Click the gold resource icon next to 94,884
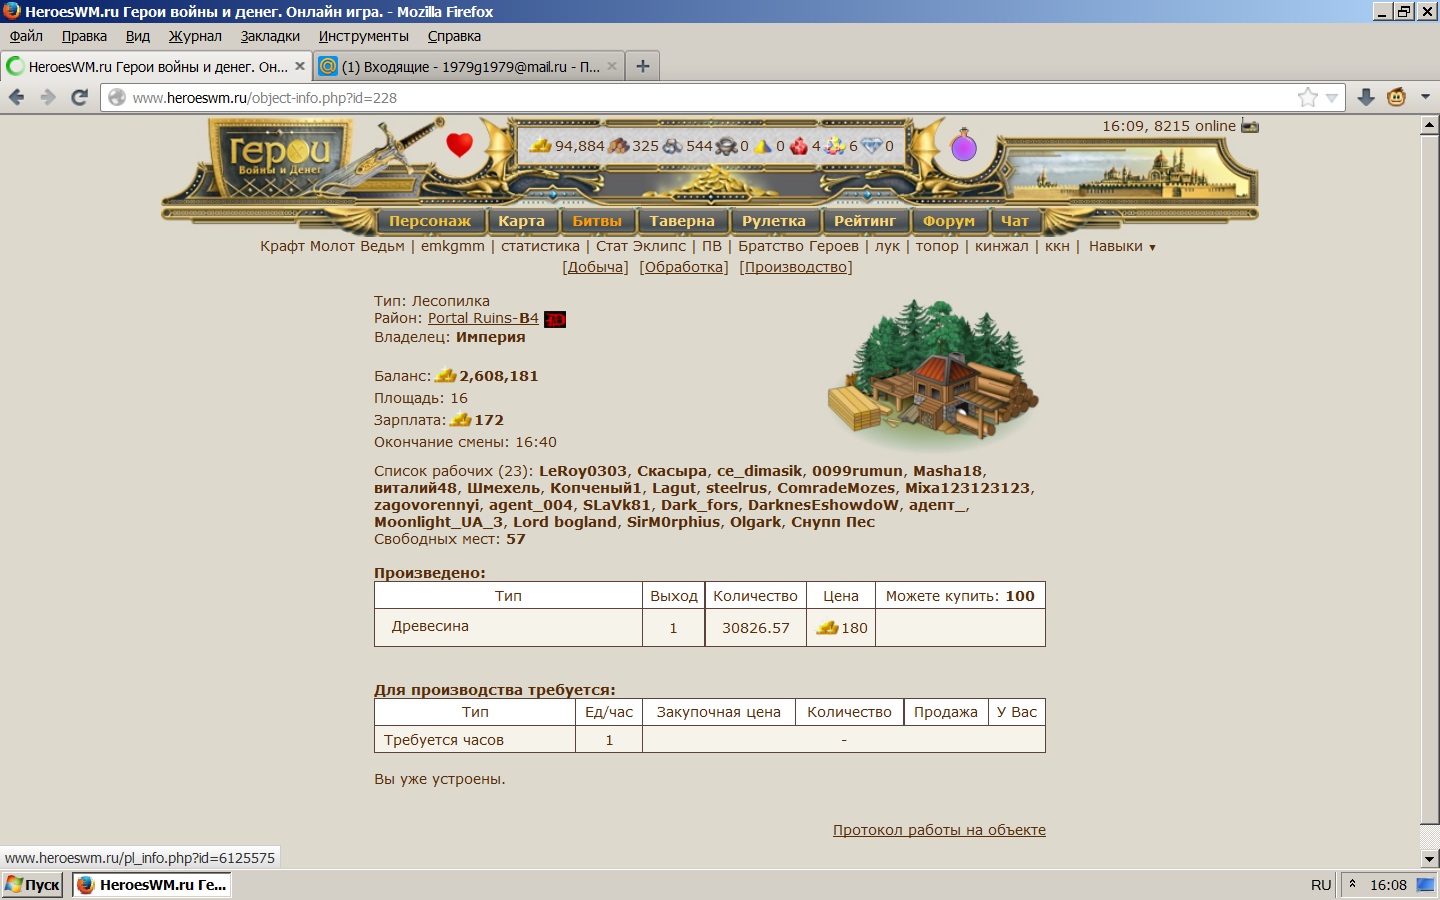Image resolution: width=1440 pixels, height=900 pixels. (x=540, y=146)
